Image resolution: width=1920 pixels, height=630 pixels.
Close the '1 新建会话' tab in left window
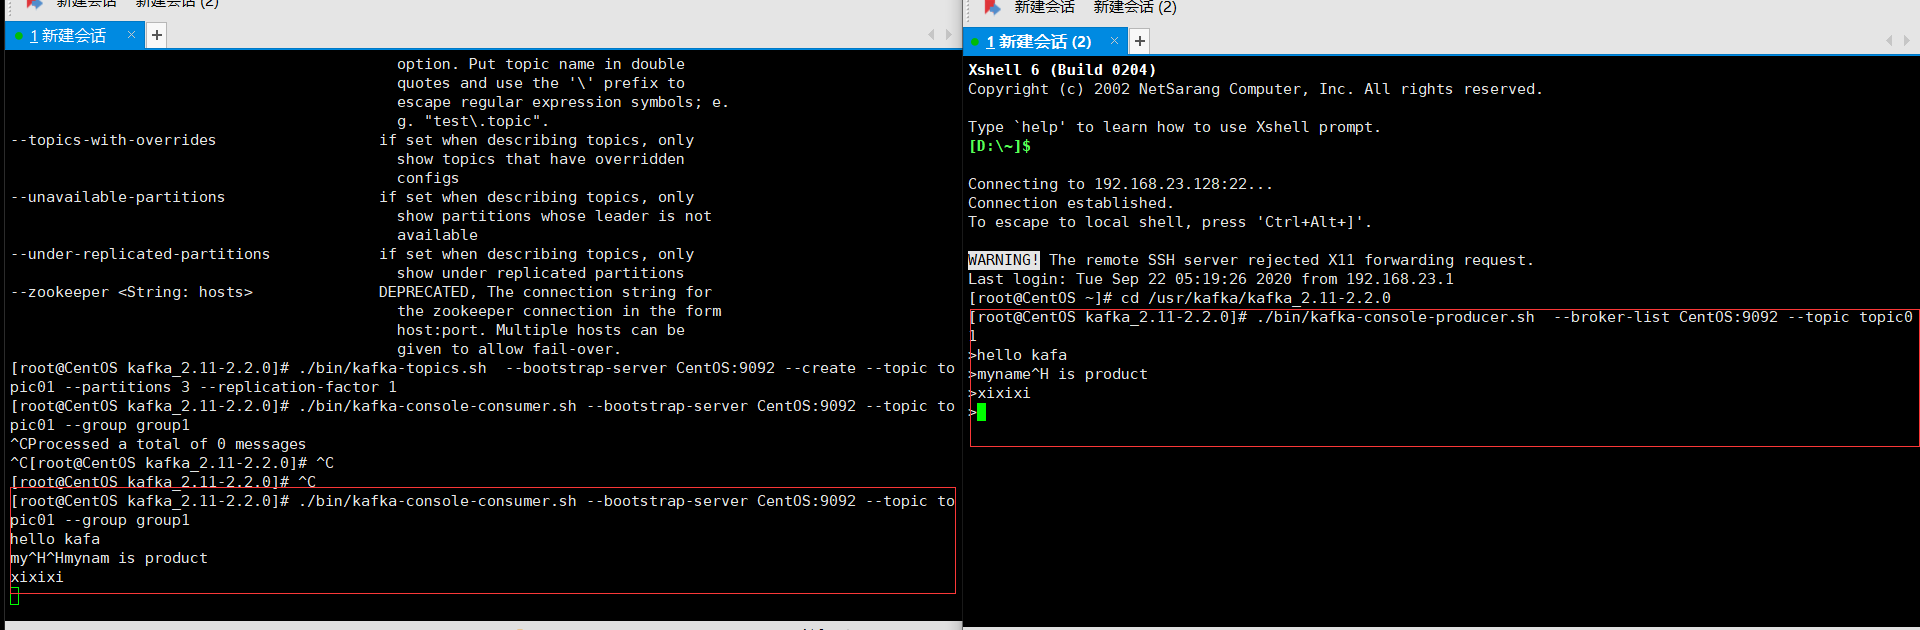pos(131,35)
